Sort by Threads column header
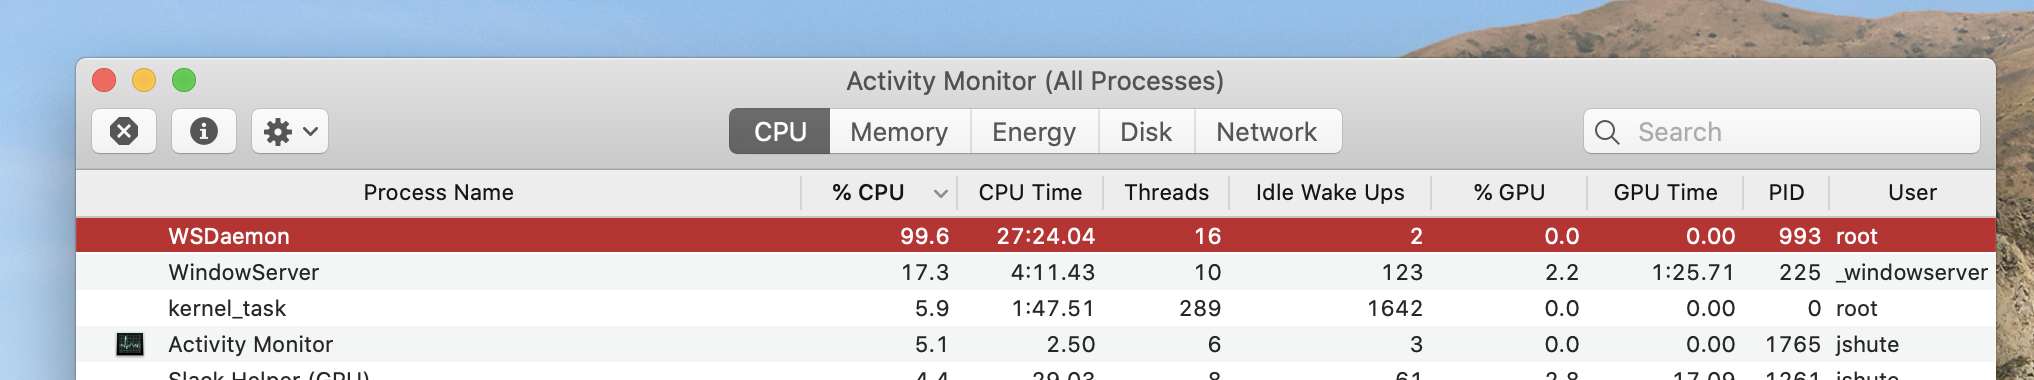 [1166, 192]
